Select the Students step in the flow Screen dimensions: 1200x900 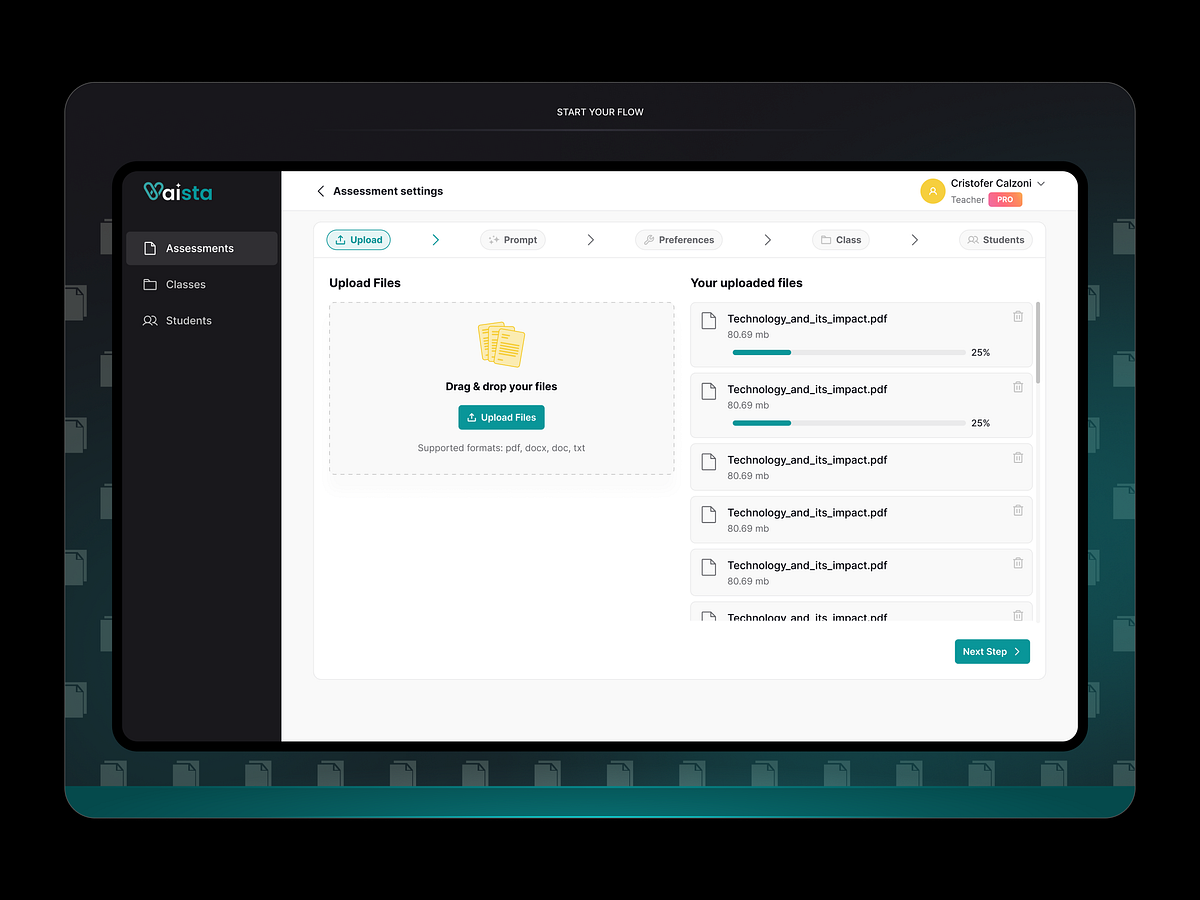pos(995,239)
